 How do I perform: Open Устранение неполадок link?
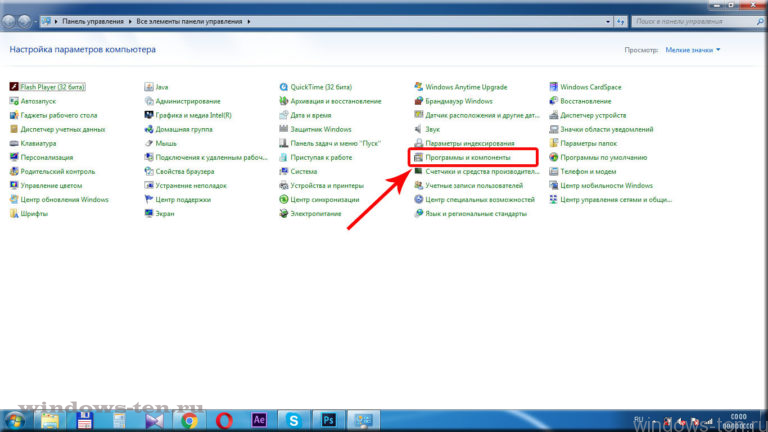point(191,186)
